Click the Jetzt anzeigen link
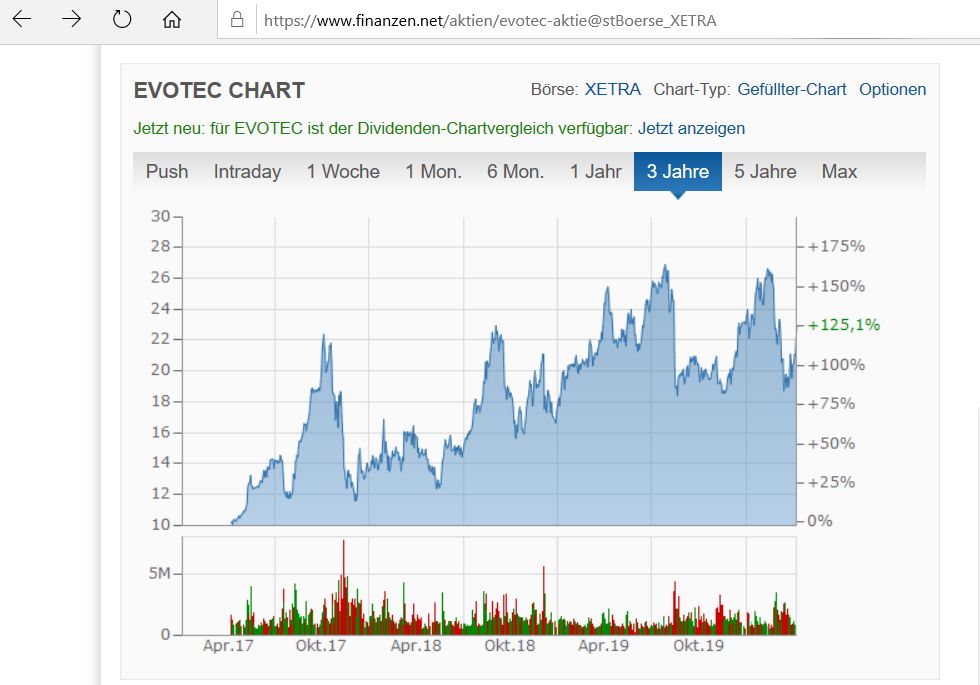 [x=691, y=128]
